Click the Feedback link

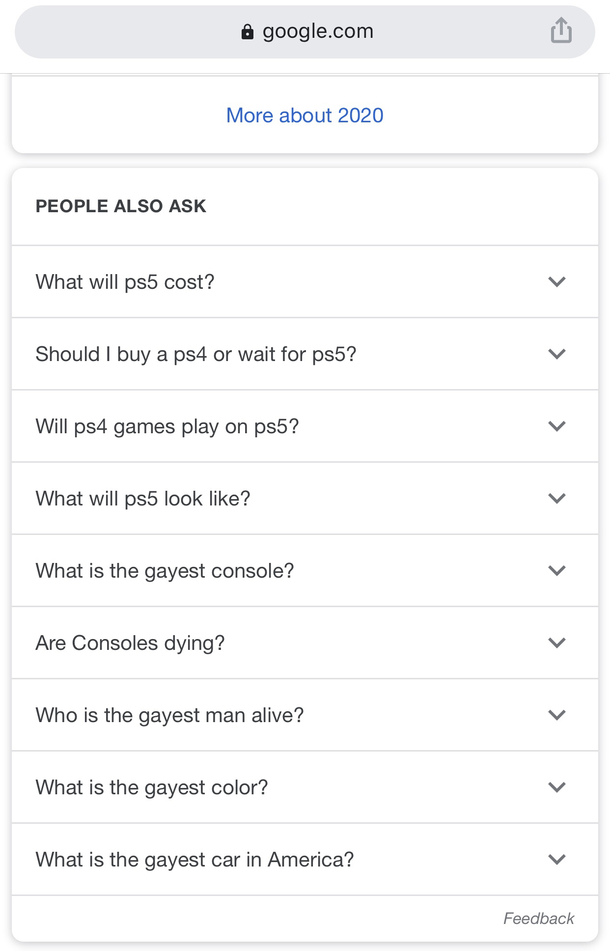pyautogui.click(x=538, y=918)
